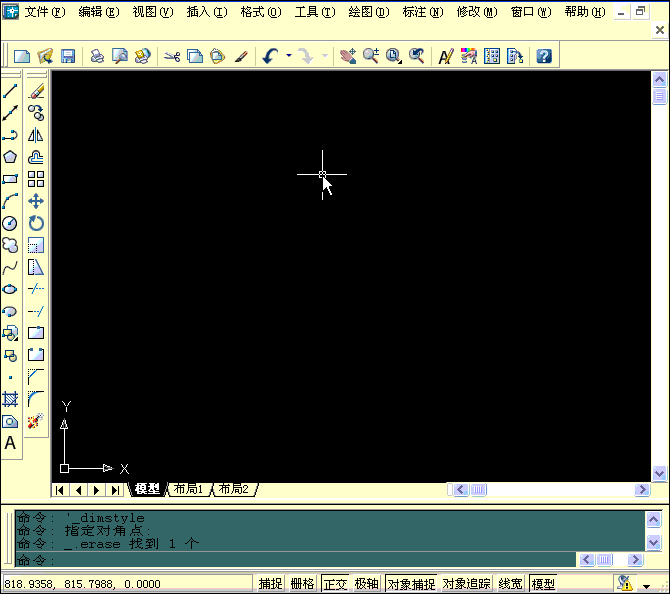Toggle 正交 ortho mode
670x594 pixels.
(x=335, y=583)
